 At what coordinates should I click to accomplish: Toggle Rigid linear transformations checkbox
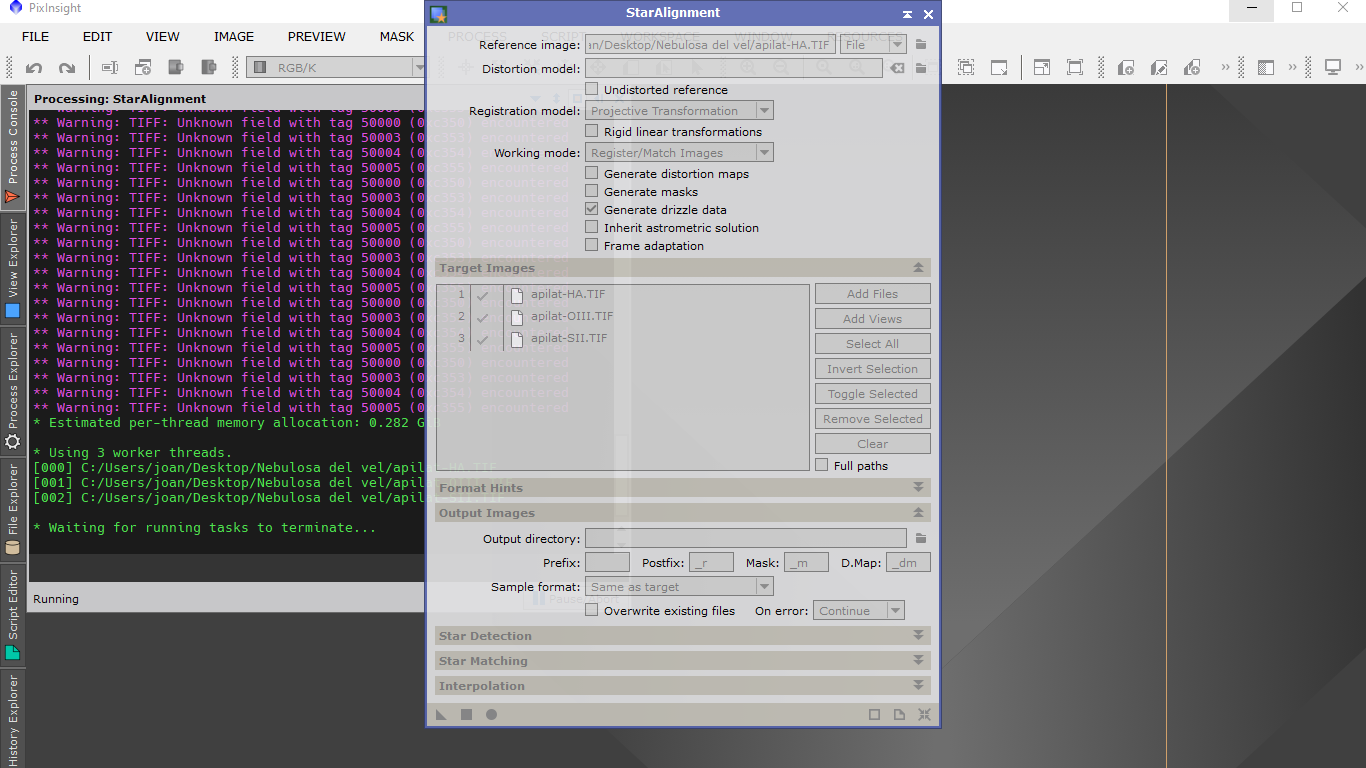point(592,132)
